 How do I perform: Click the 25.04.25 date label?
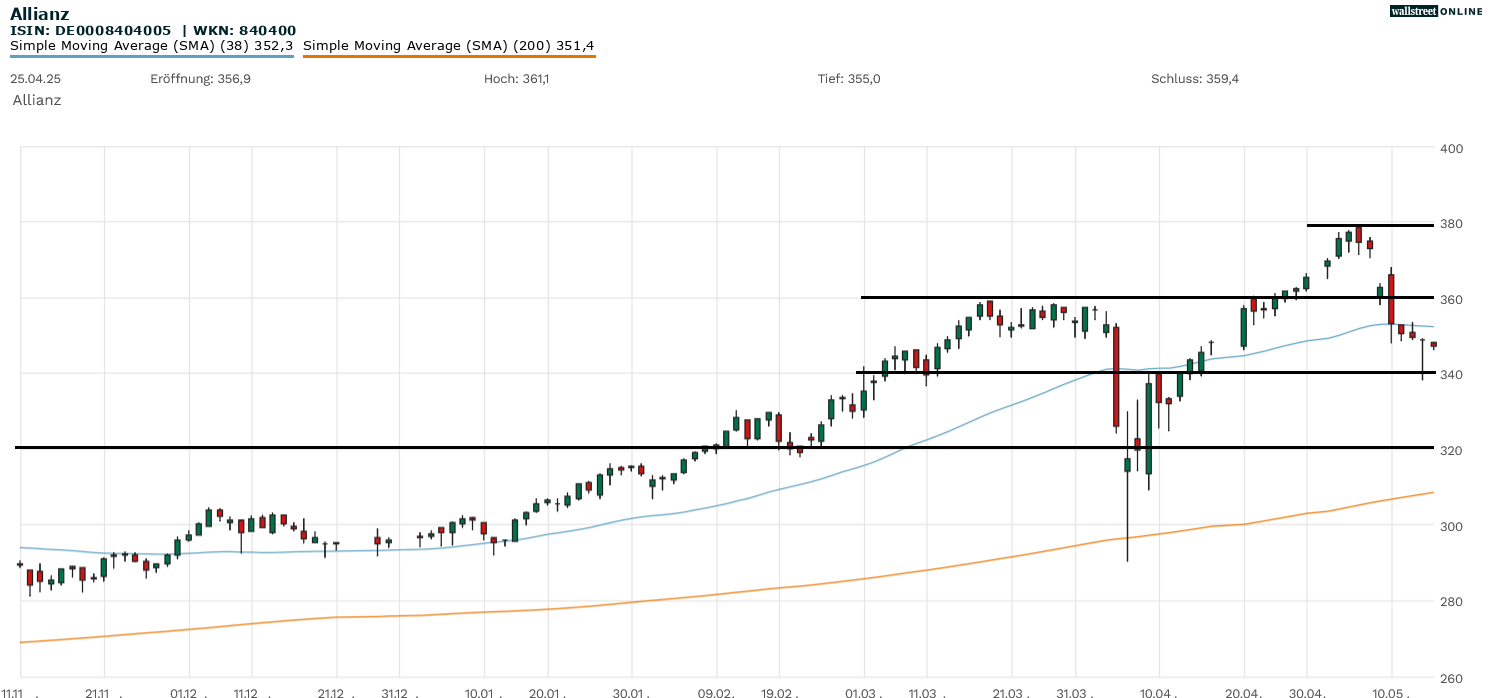point(34,79)
